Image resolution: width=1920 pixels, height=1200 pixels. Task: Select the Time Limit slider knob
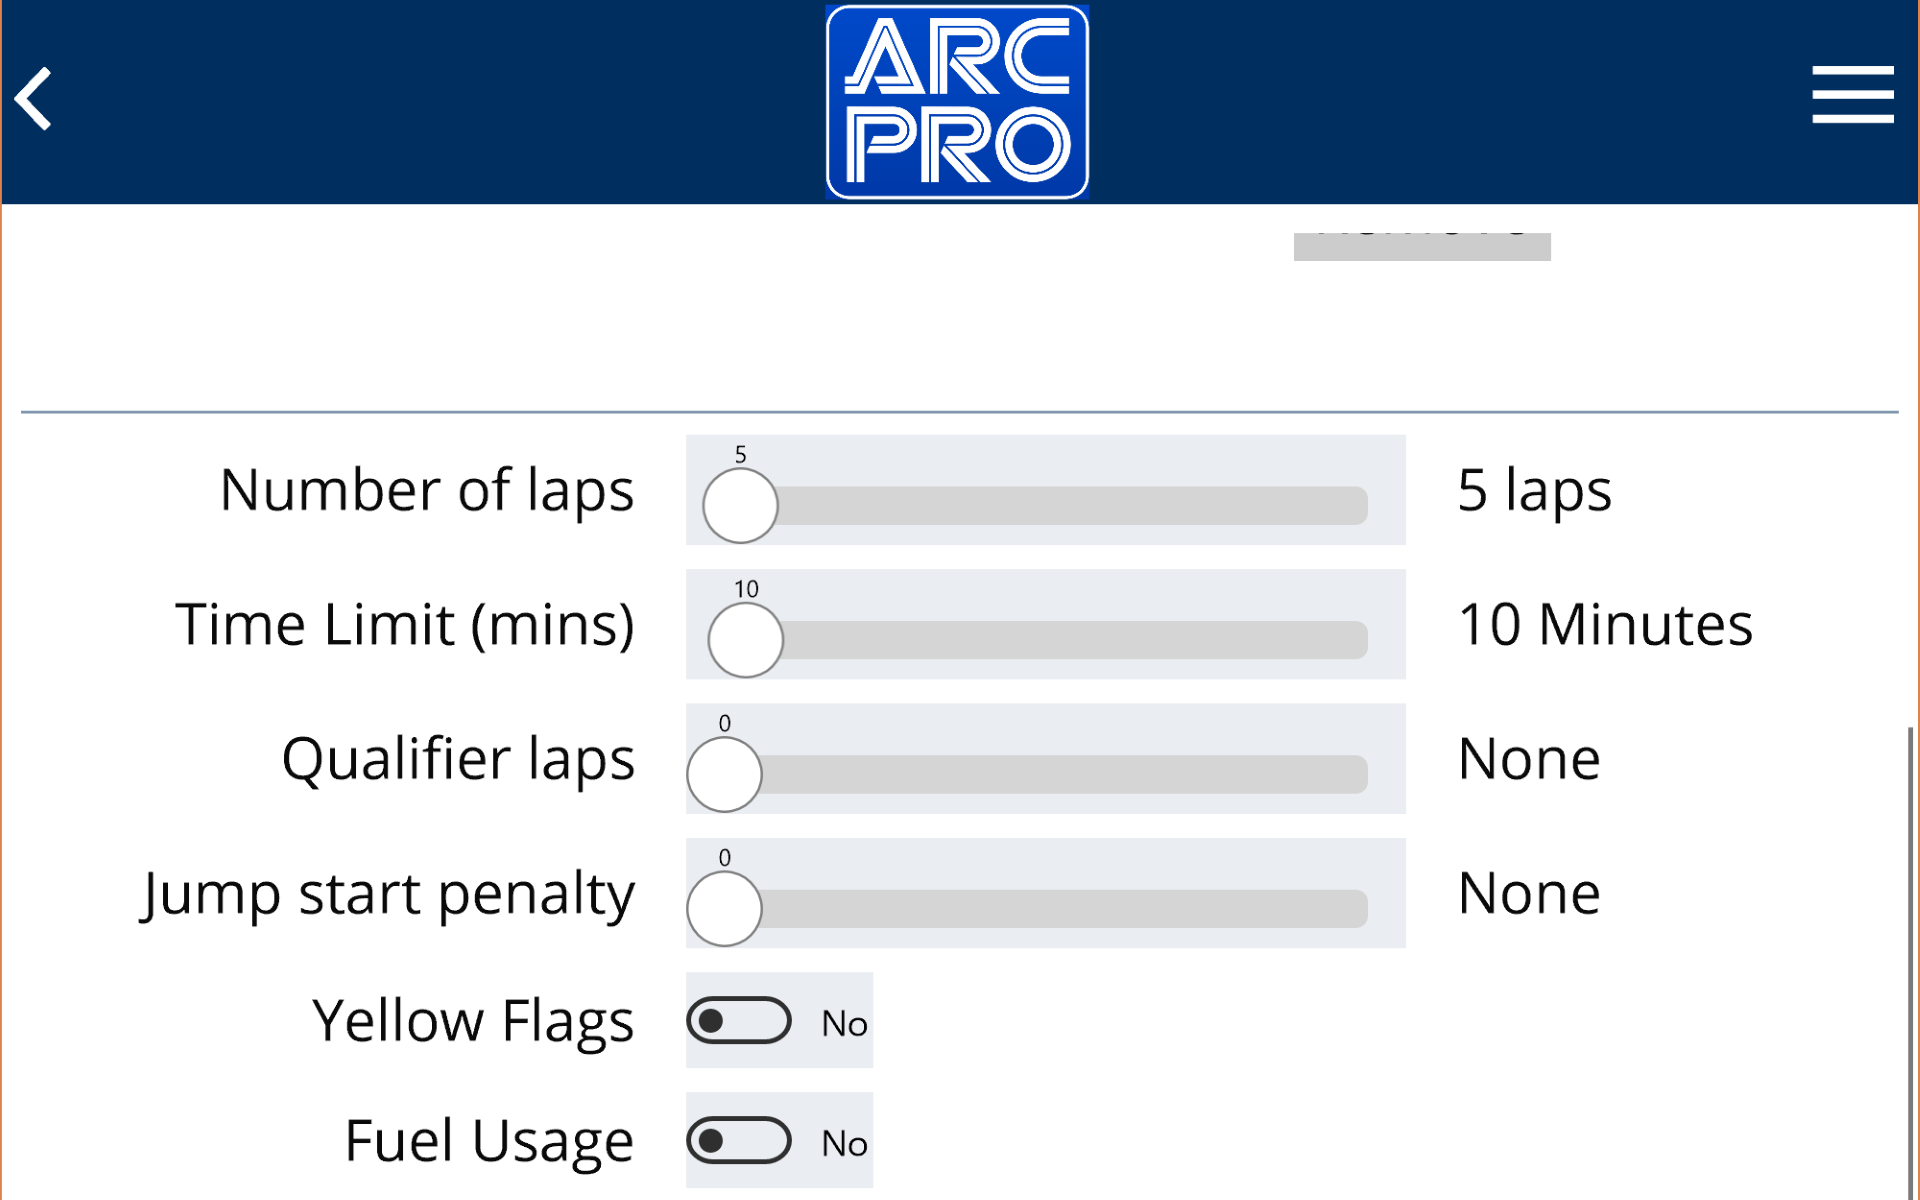pyautogui.click(x=745, y=639)
